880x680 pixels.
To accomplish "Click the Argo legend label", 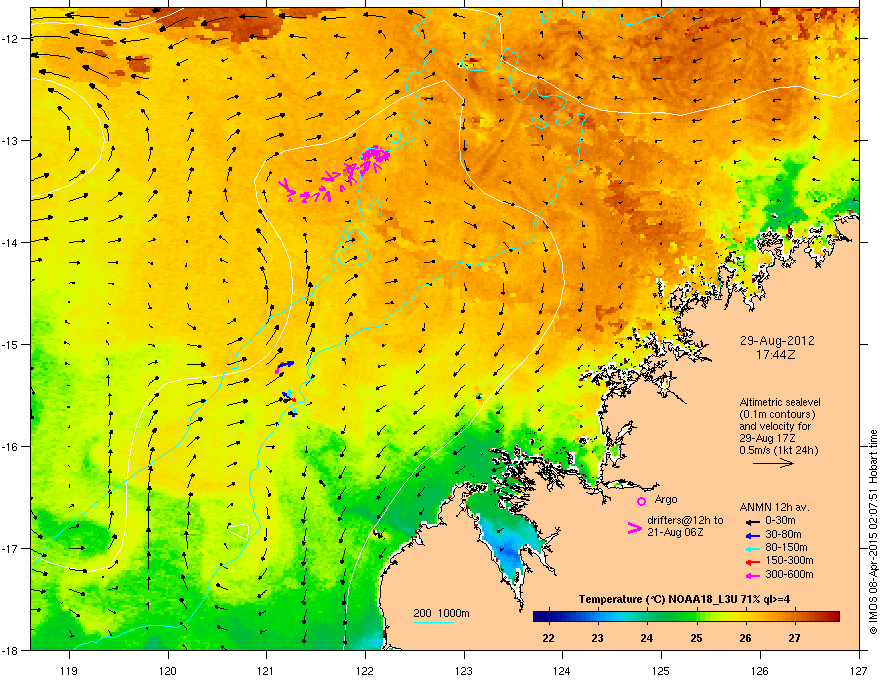I will click(666, 499).
